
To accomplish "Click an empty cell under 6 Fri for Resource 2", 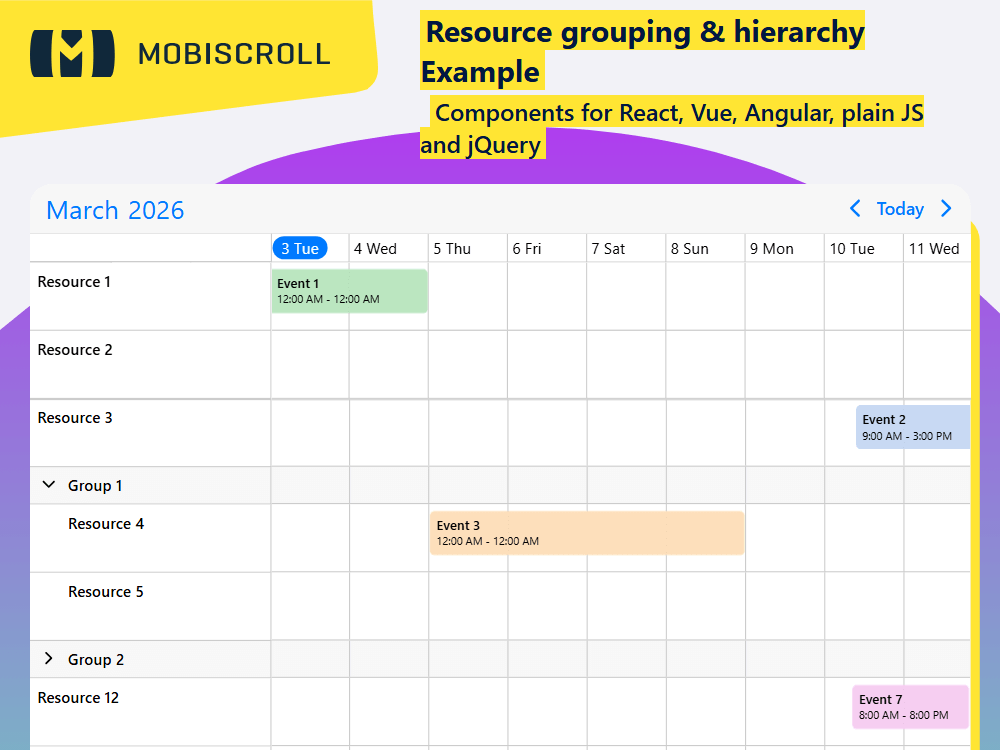I will [546, 364].
